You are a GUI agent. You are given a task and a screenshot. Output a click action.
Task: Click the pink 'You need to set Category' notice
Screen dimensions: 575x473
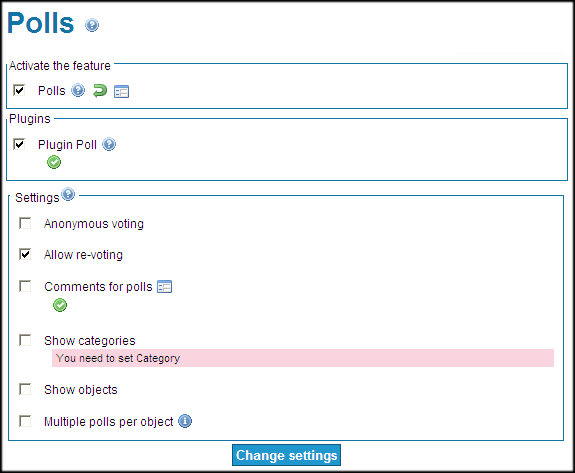click(x=303, y=358)
